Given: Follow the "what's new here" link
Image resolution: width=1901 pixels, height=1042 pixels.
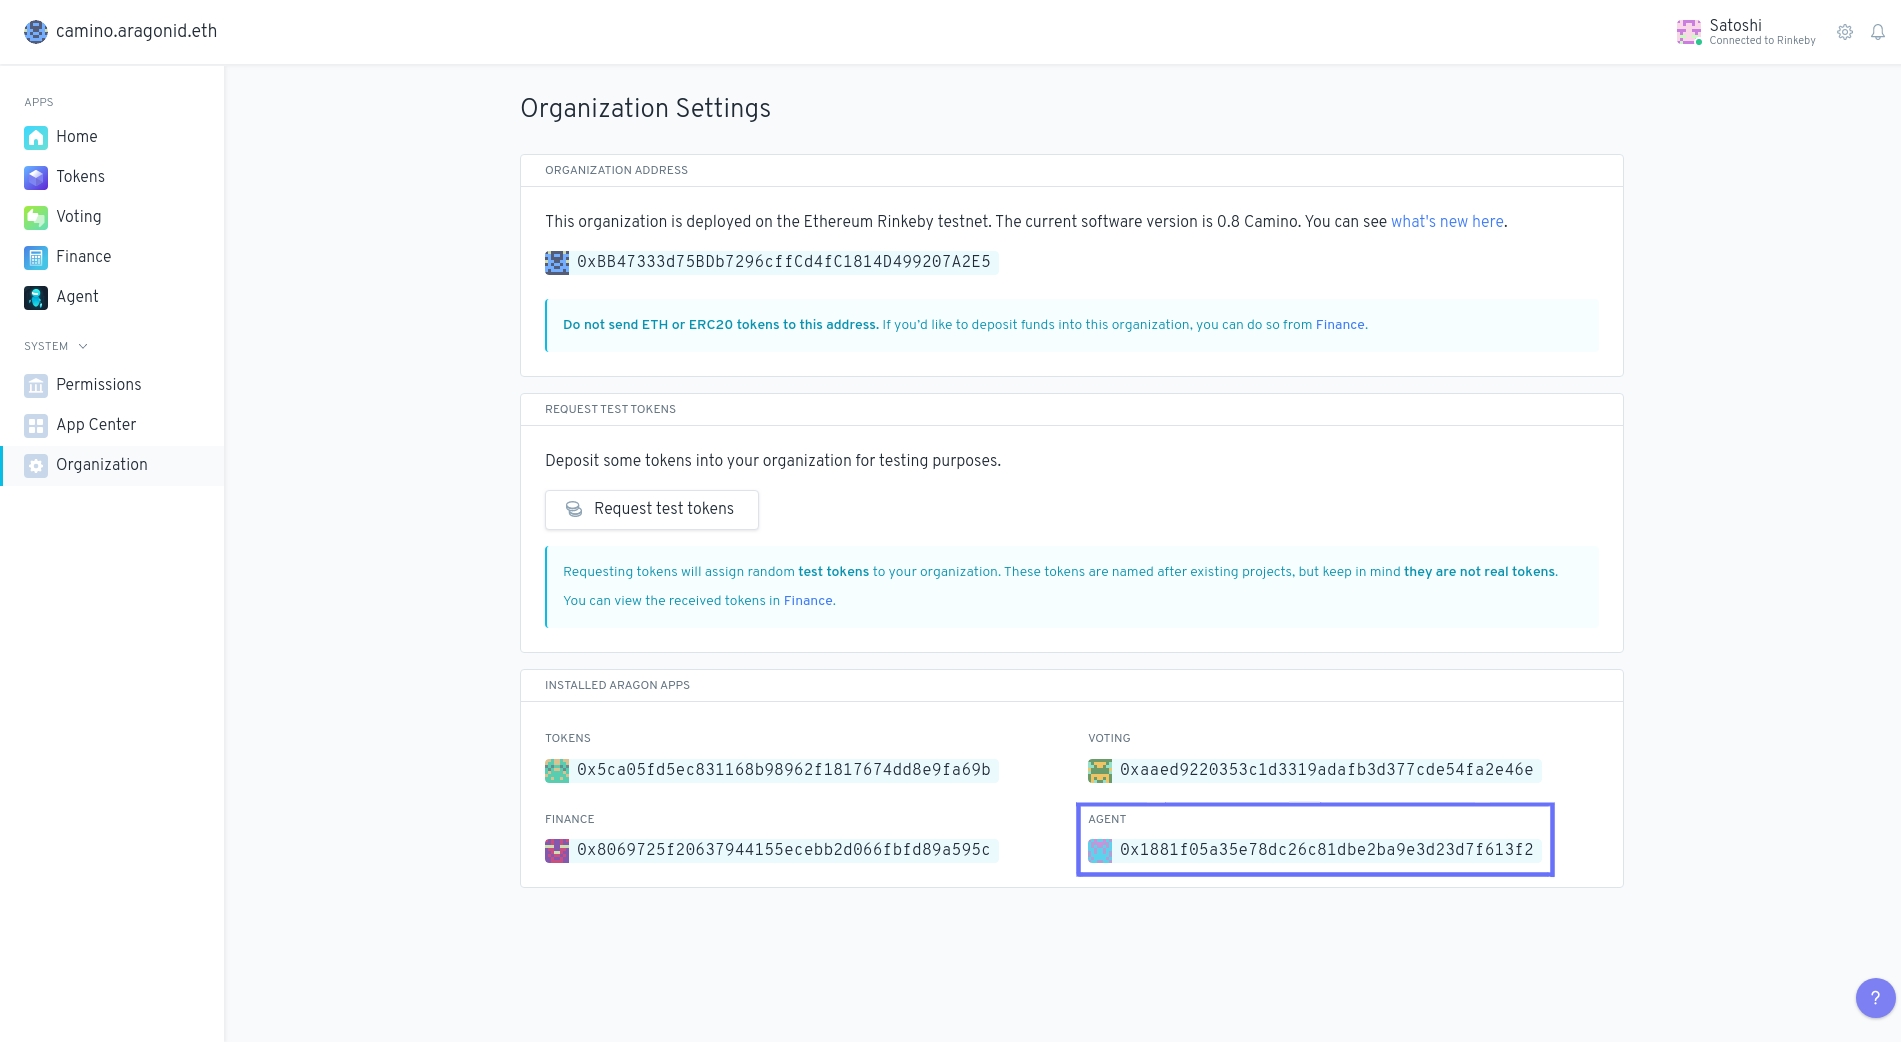Looking at the screenshot, I should coord(1446,222).
